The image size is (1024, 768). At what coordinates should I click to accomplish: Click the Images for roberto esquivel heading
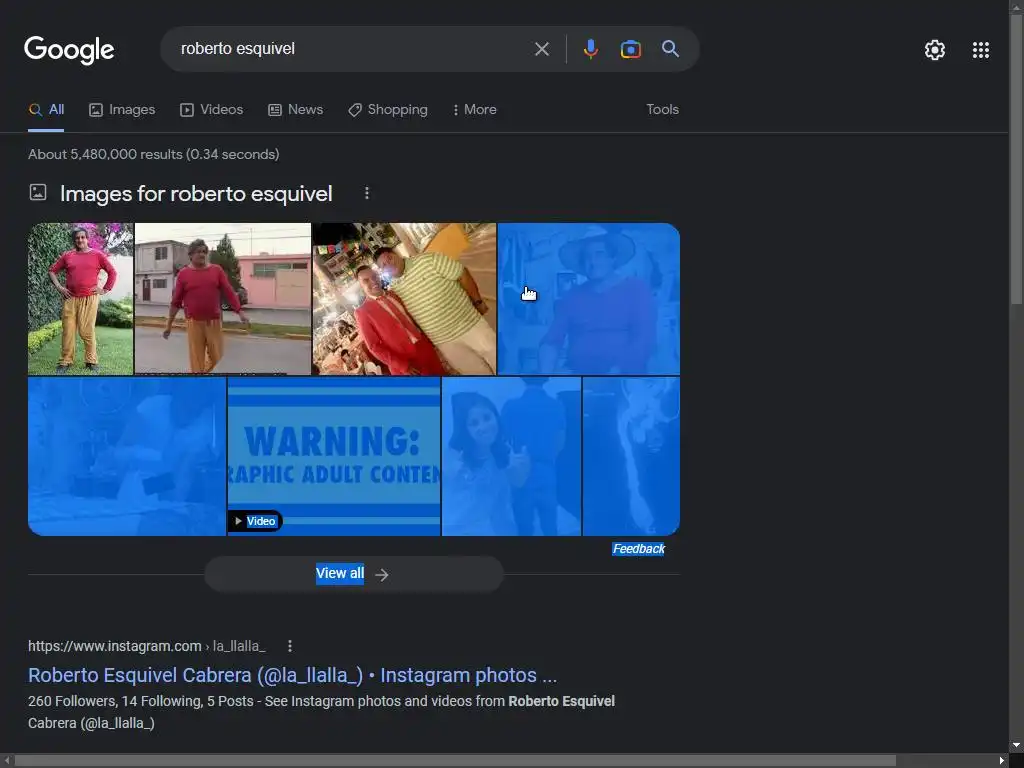pyautogui.click(x=196, y=193)
